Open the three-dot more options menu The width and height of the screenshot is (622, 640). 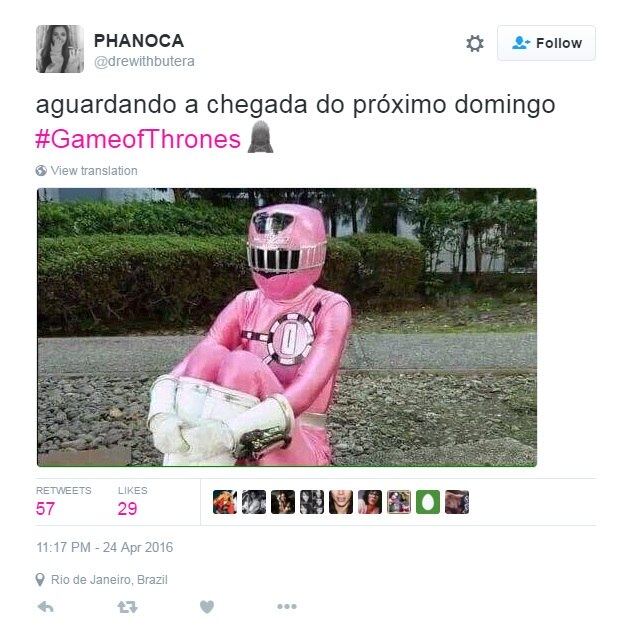point(287,607)
